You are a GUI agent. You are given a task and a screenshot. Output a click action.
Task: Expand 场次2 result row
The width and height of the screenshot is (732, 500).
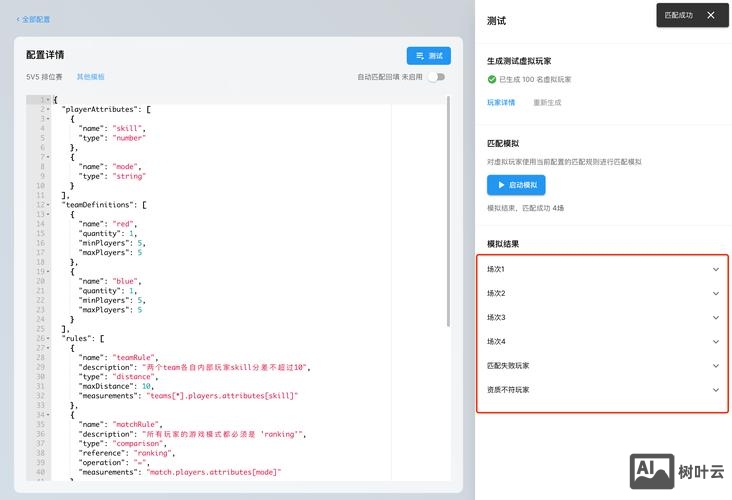point(602,293)
